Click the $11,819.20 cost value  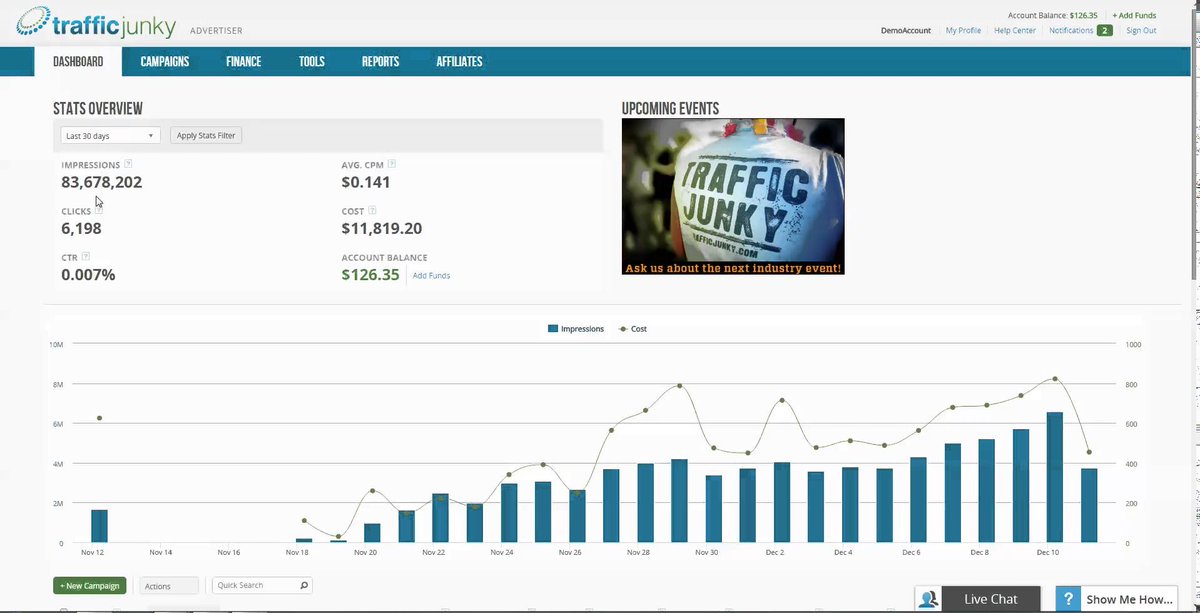pos(382,228)
